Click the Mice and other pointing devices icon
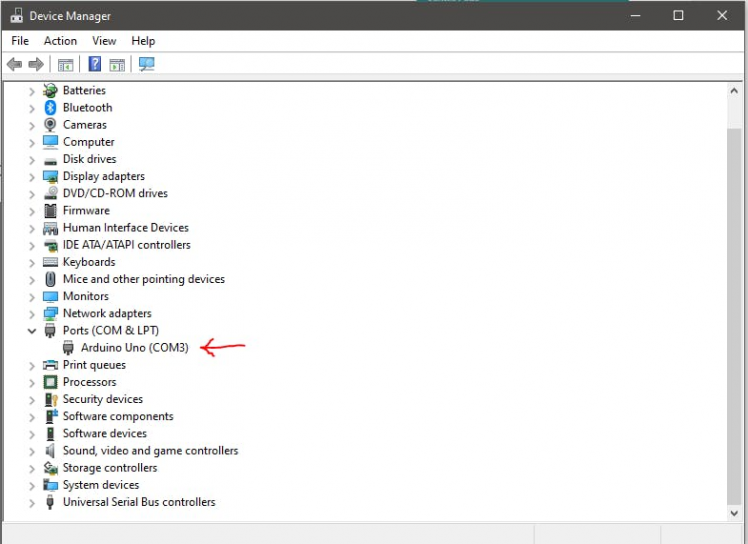The image size is (748, 544). point(50,279)
